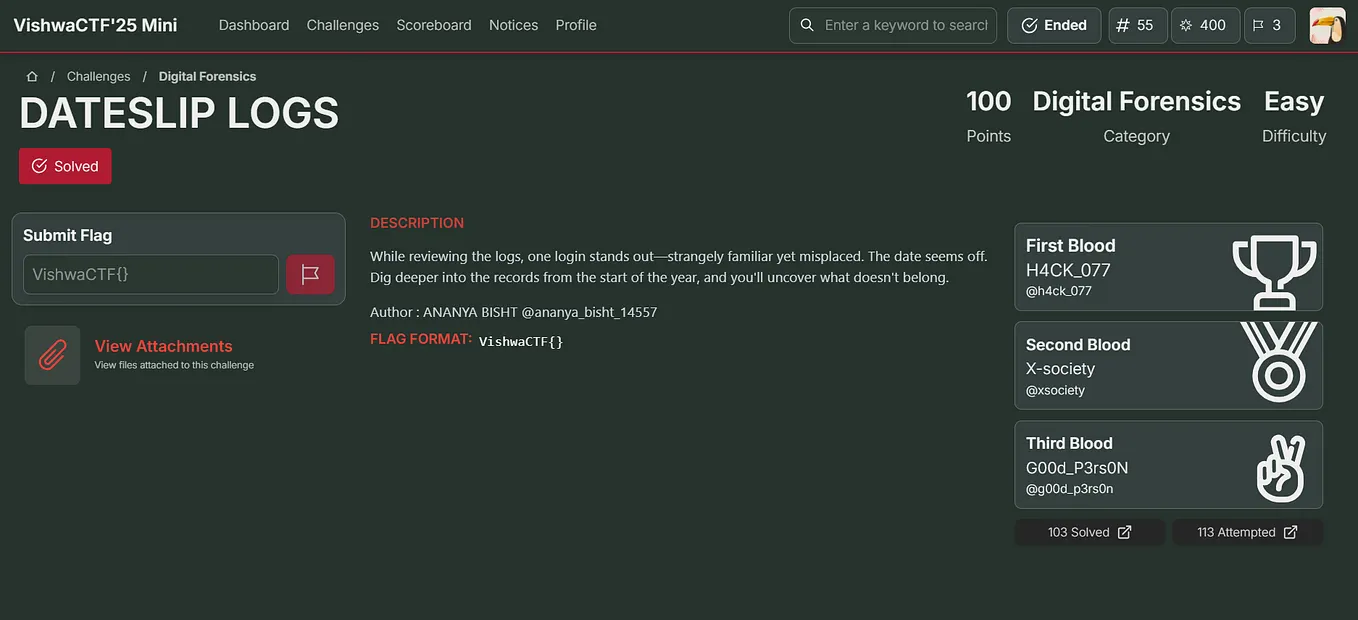Image resolution: width=1358 pixels, height=620 pixels.
Task: Switch to the Challenges page
Action: pyautogui.click(x=342, y=24)
